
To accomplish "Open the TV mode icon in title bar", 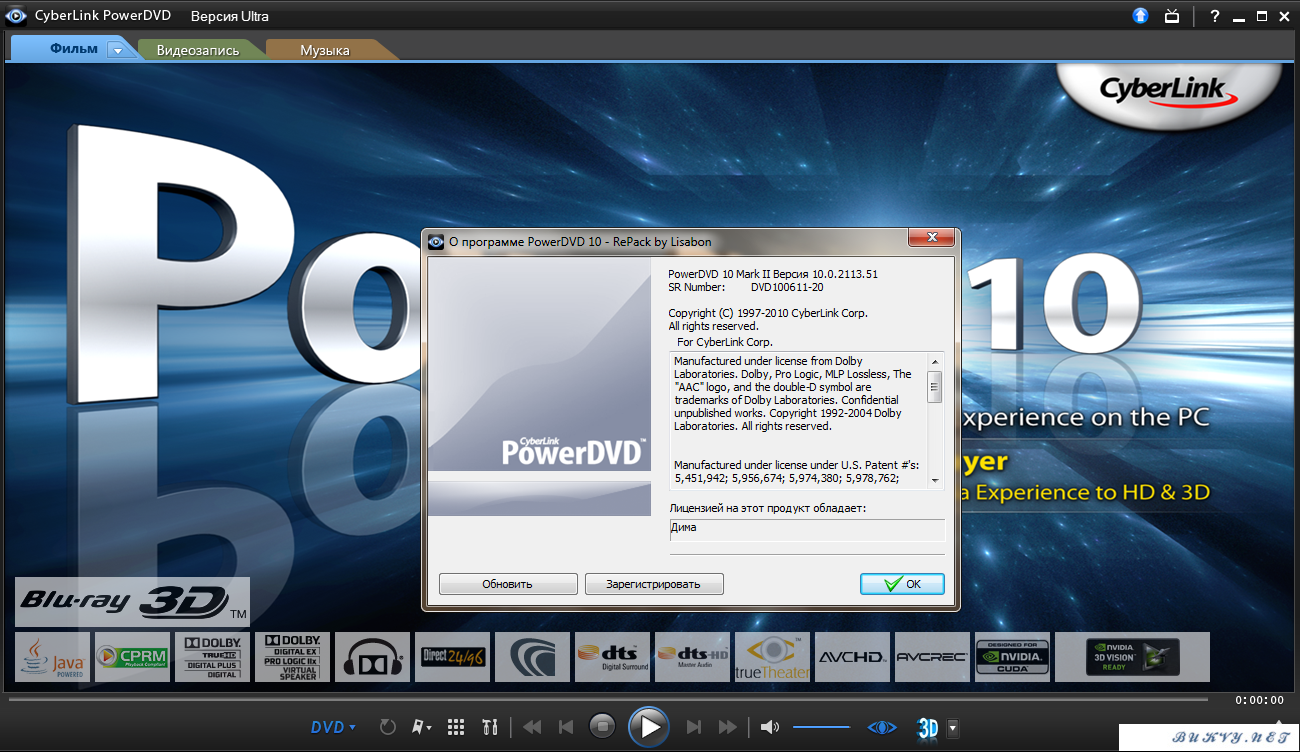I will click(1173, 16).
